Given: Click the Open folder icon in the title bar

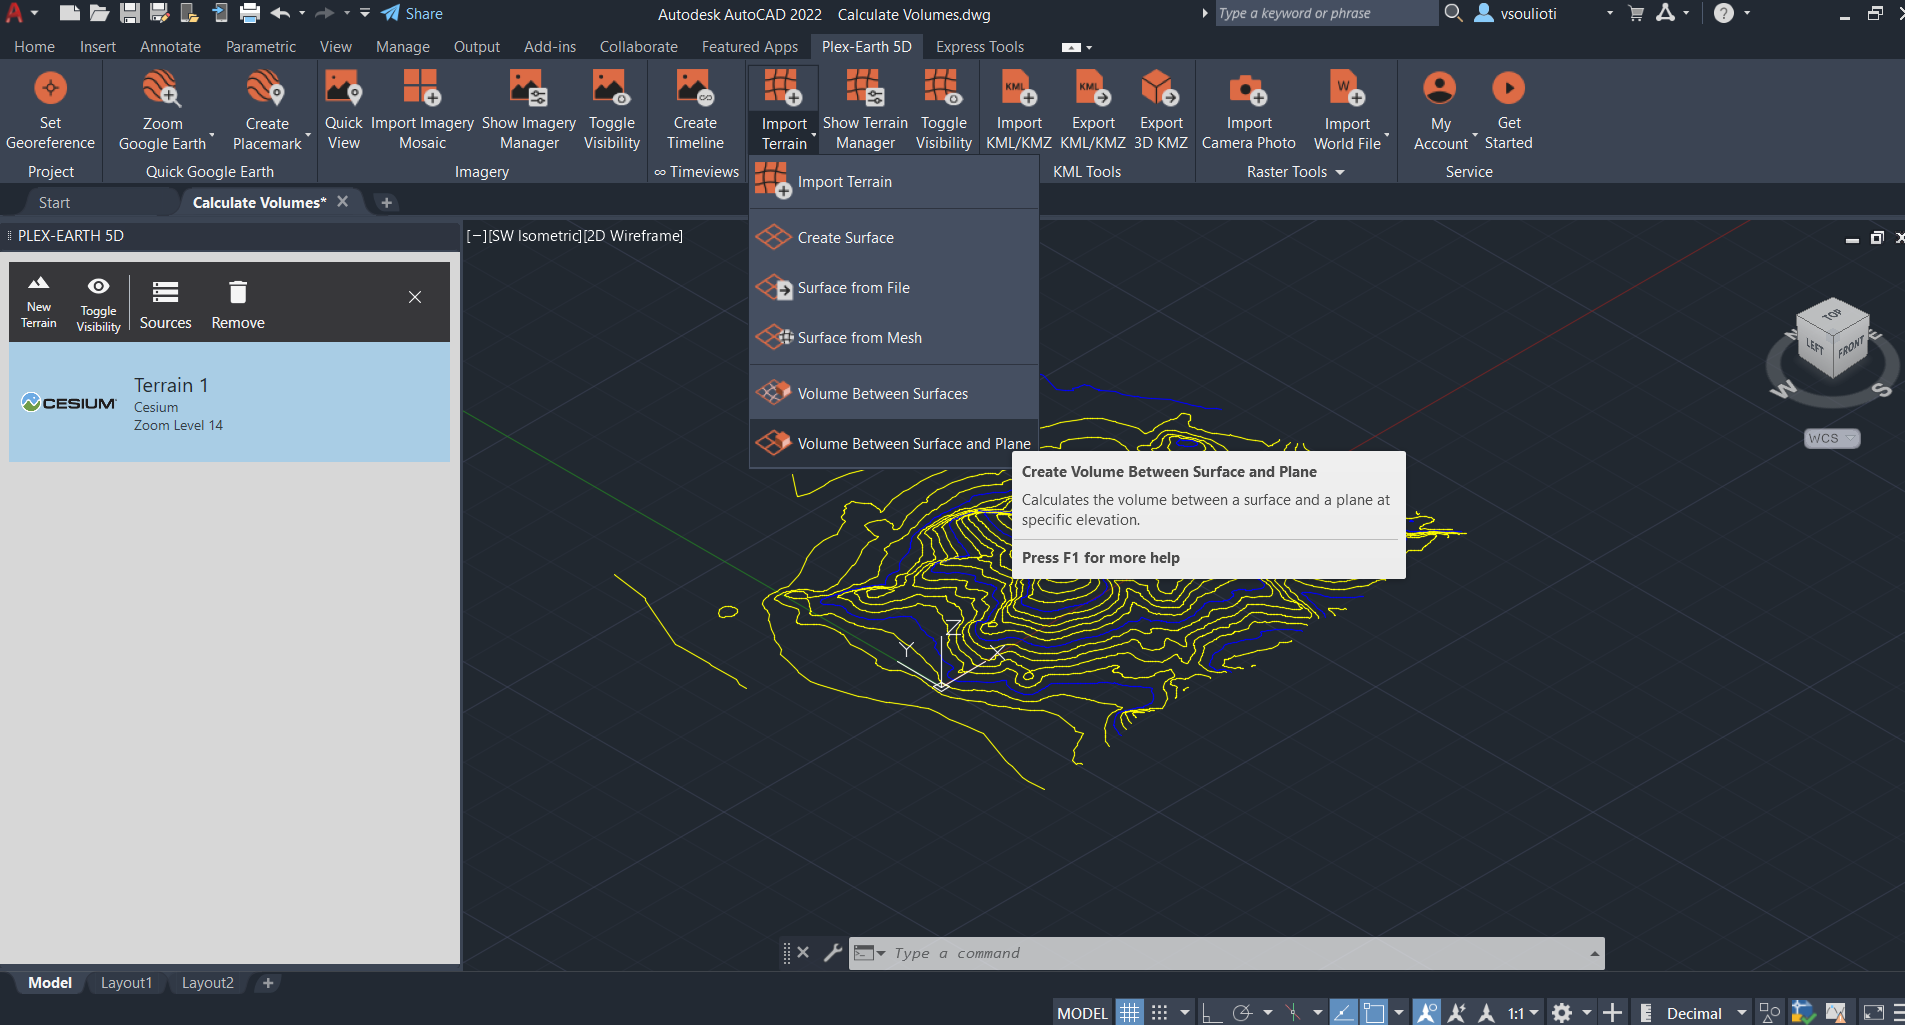Looking at the screenshot, I should [x=99, y=13].
